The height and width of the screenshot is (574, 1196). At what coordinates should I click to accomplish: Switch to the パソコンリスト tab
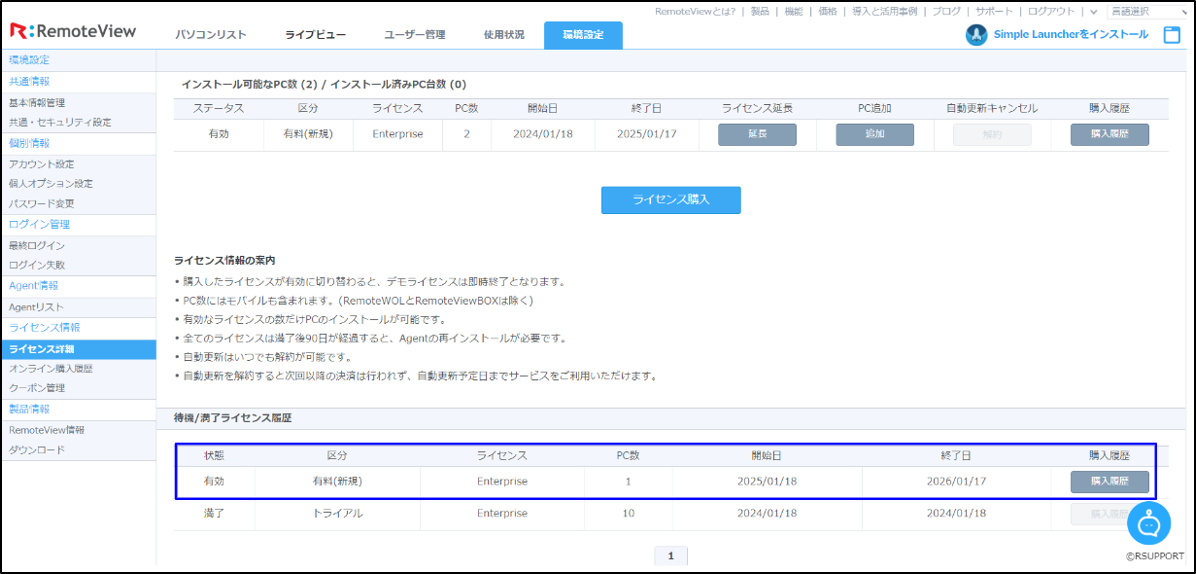211,35
